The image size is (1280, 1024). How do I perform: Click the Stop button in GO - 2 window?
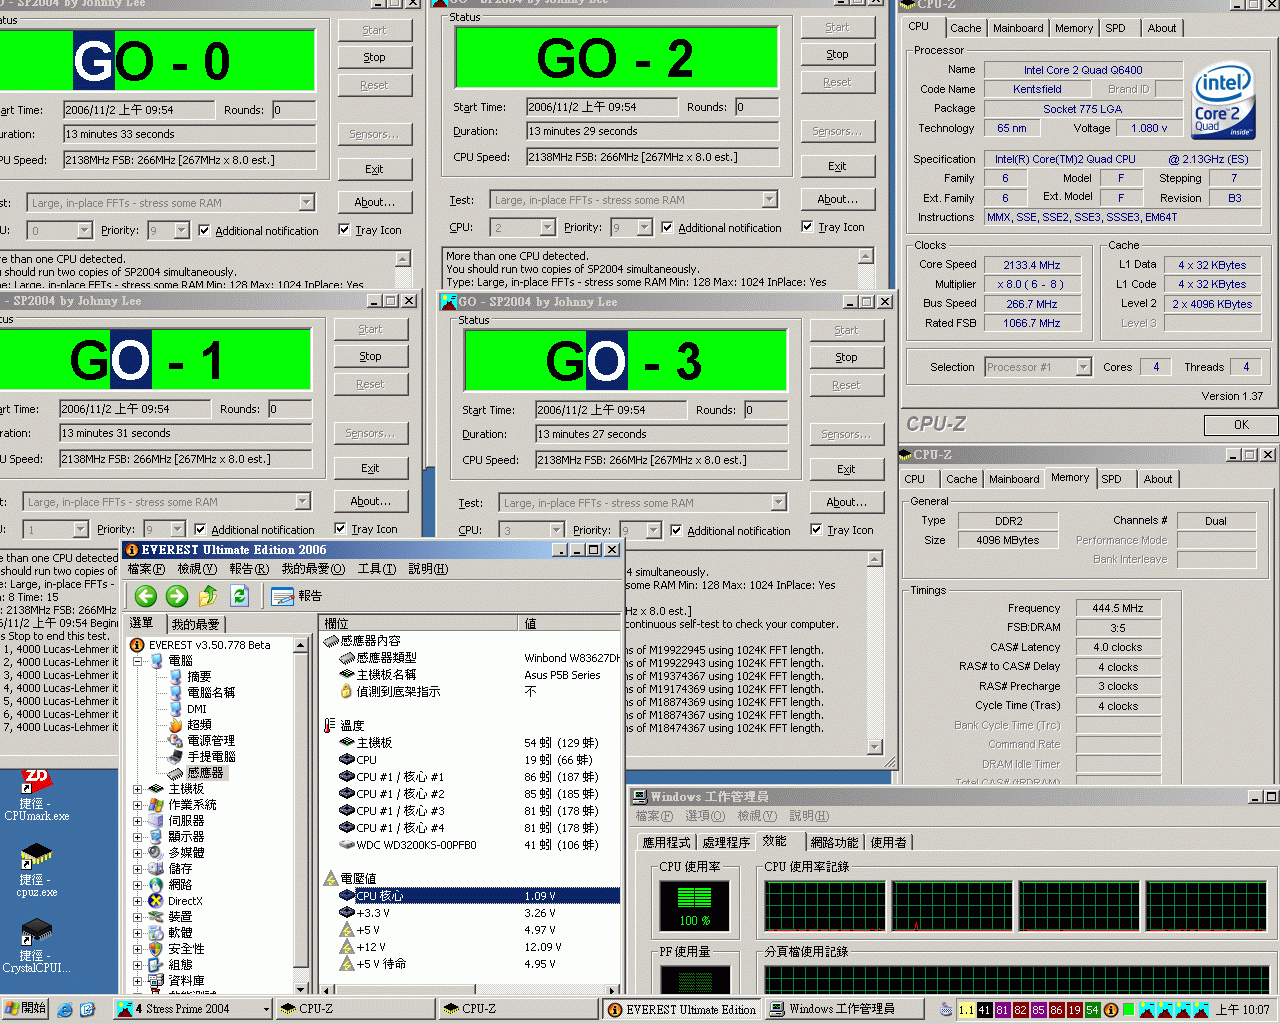[x=838, y=55]
